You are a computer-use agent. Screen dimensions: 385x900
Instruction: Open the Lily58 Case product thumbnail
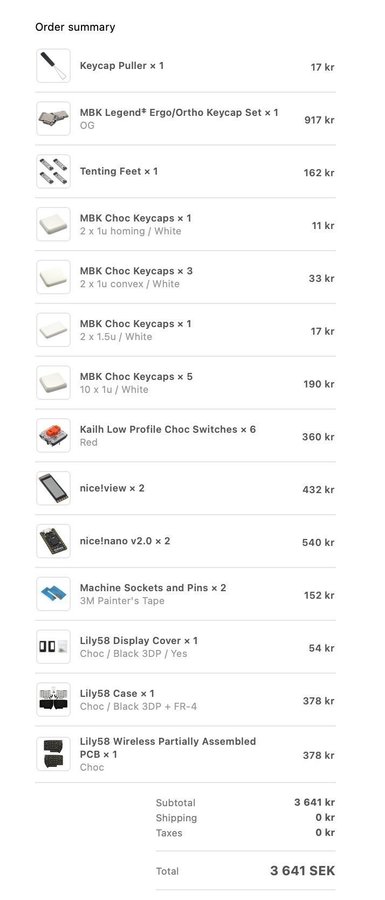click(53, 700)
